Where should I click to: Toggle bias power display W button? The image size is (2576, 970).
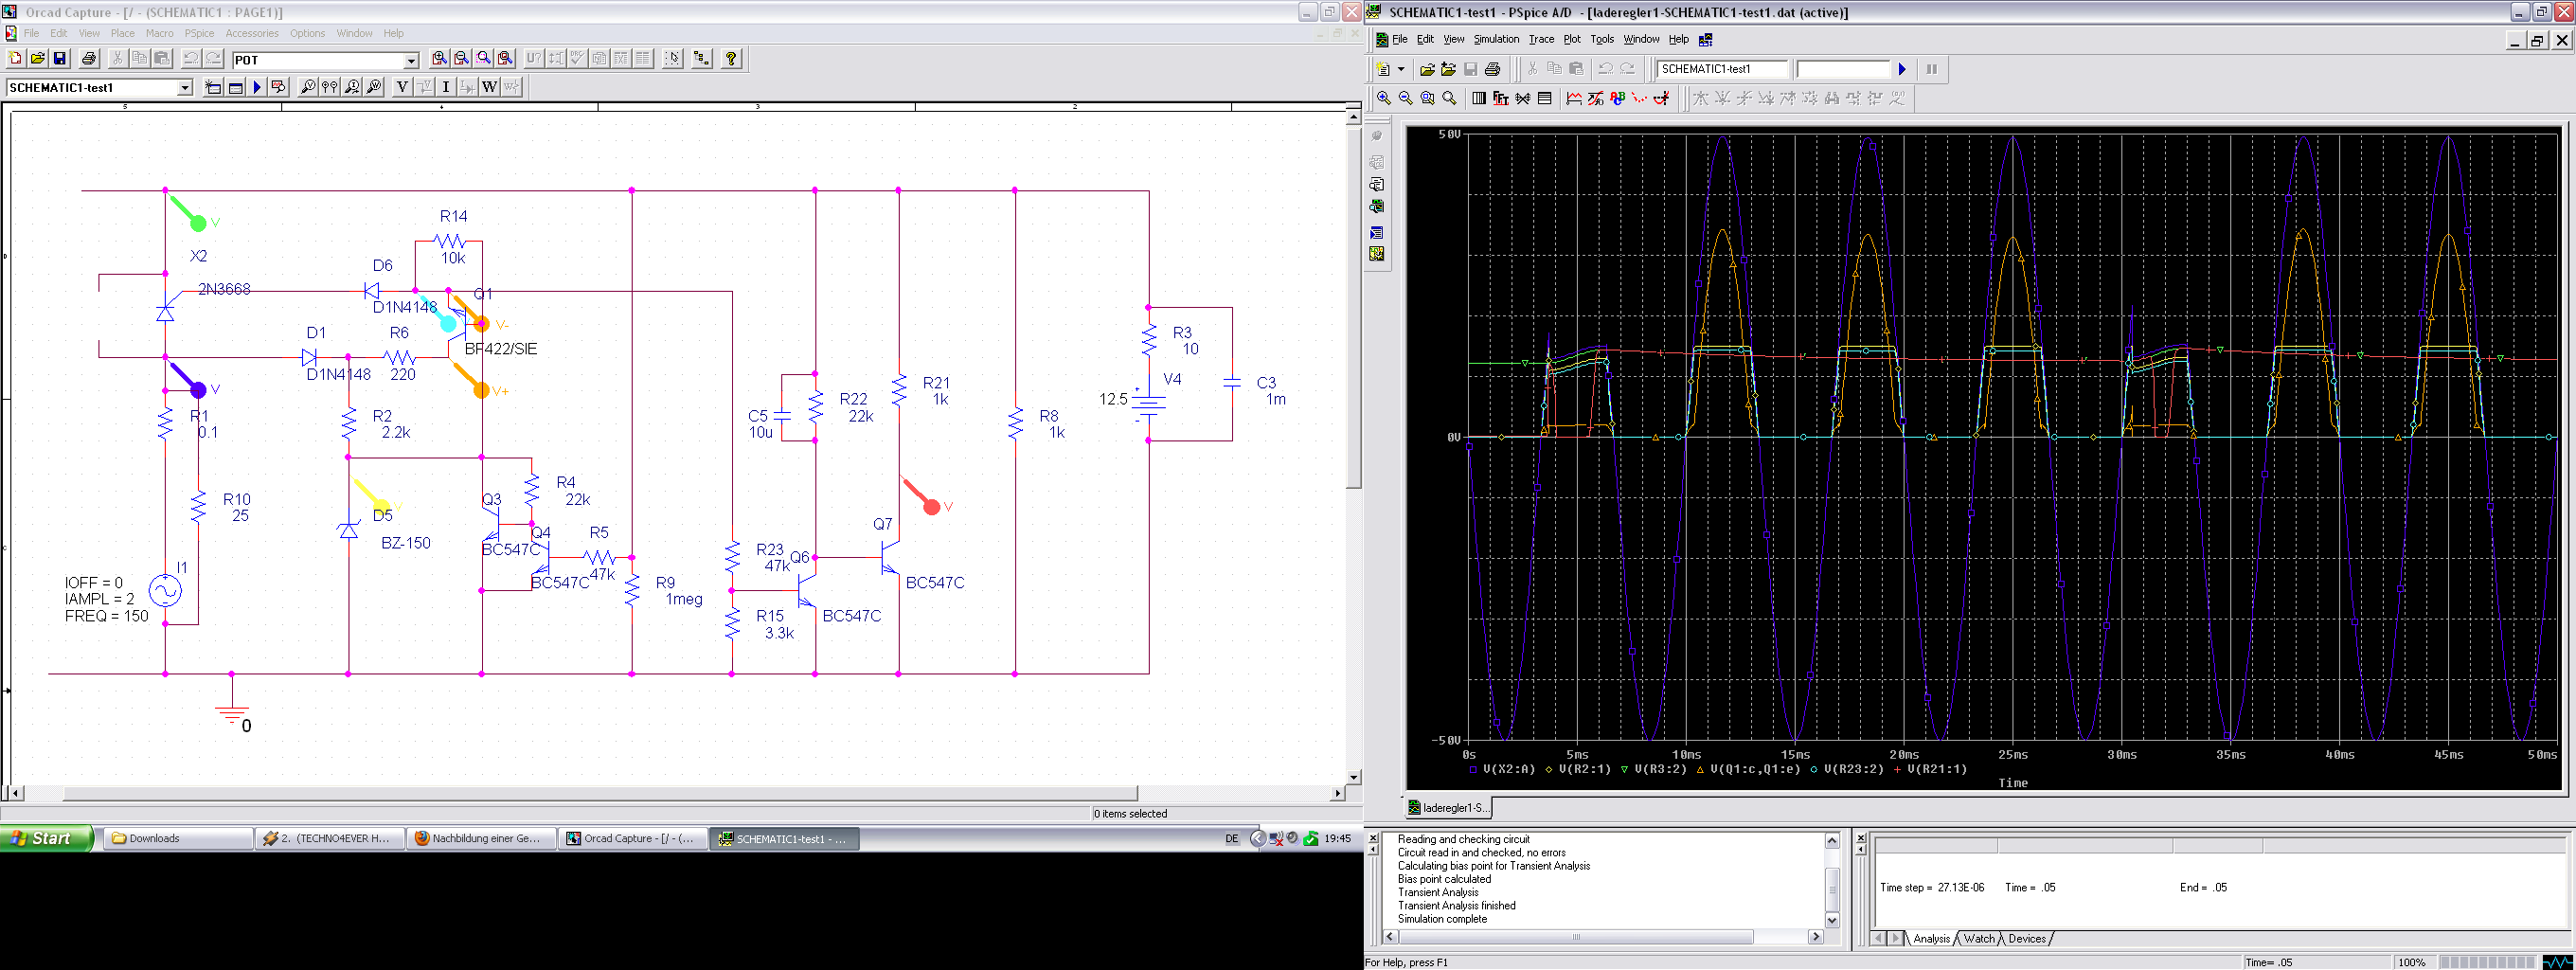click(x=490, y=87)
